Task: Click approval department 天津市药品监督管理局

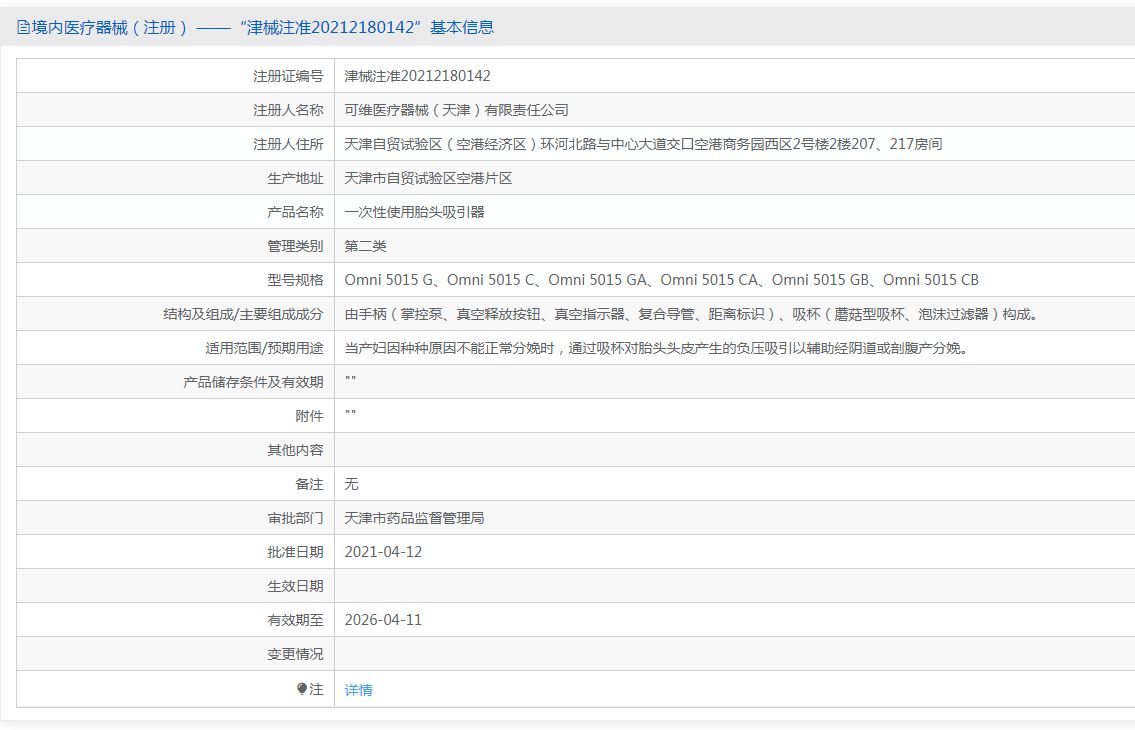Action: click(414, 518)
